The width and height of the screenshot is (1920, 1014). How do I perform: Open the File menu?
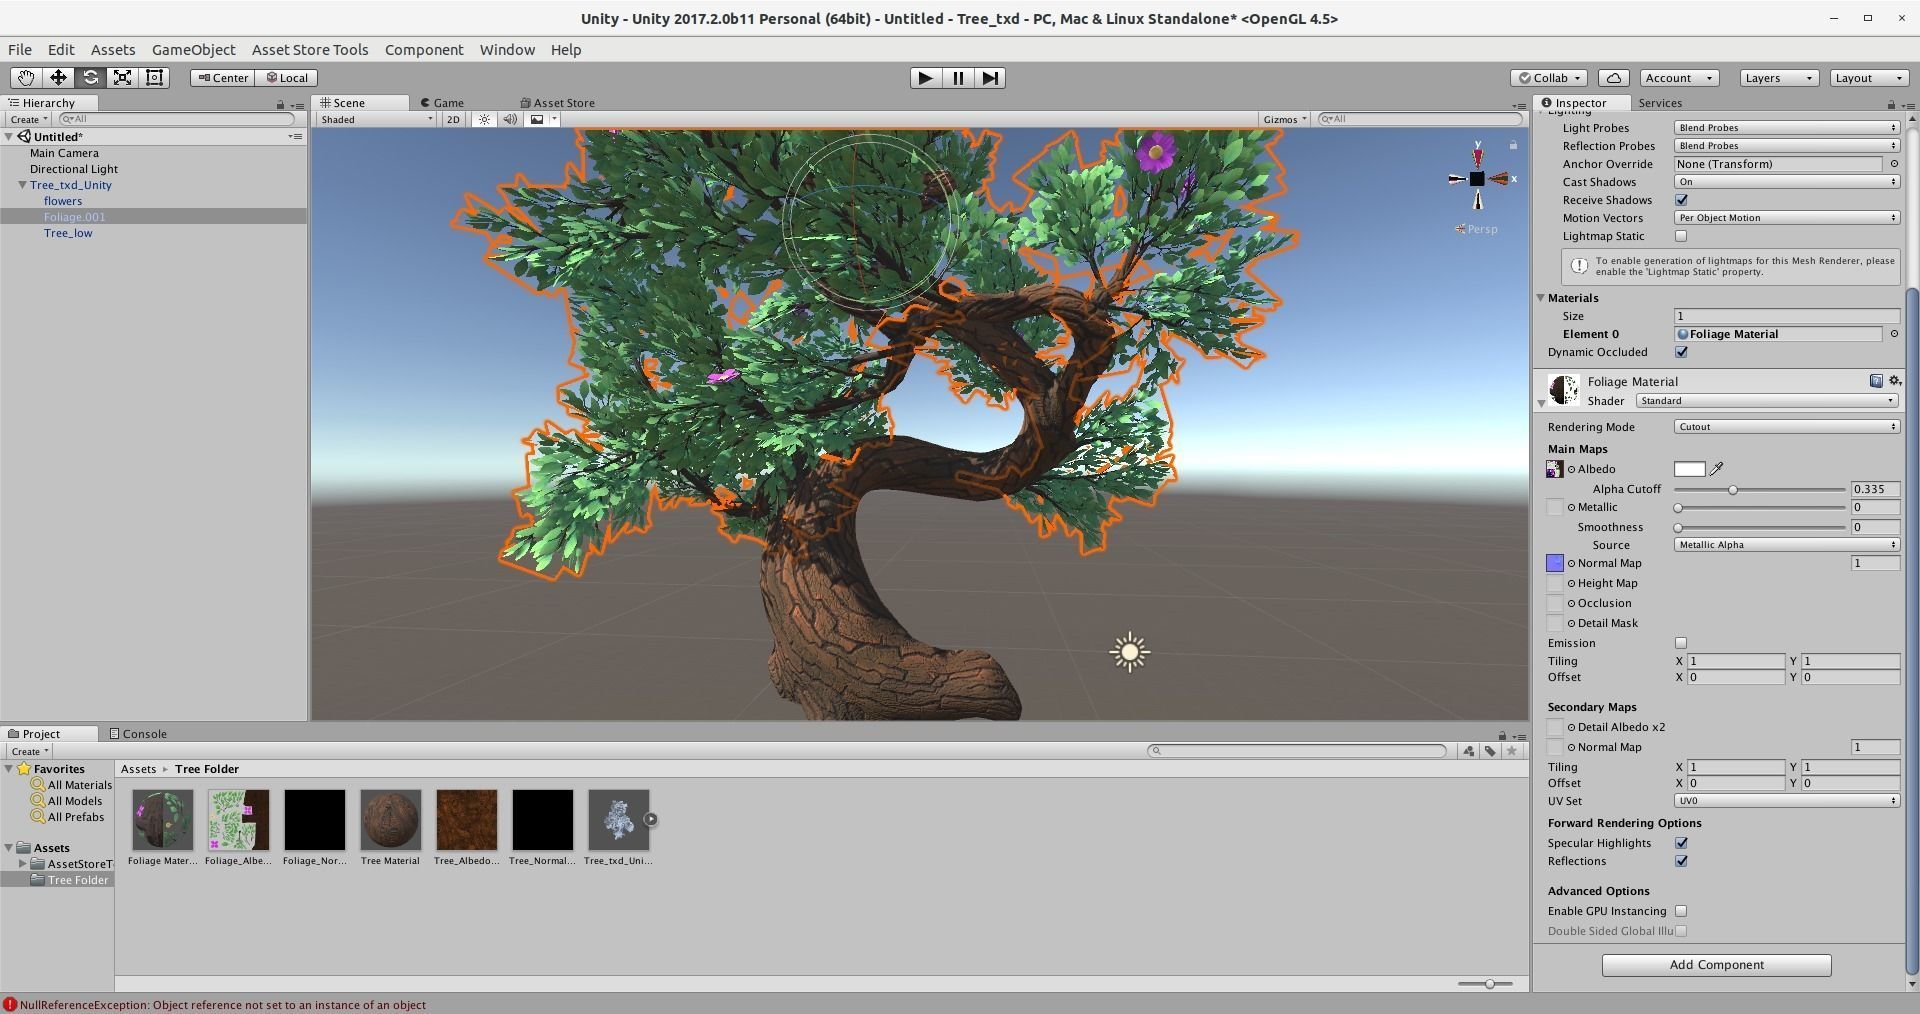(20, 50)
